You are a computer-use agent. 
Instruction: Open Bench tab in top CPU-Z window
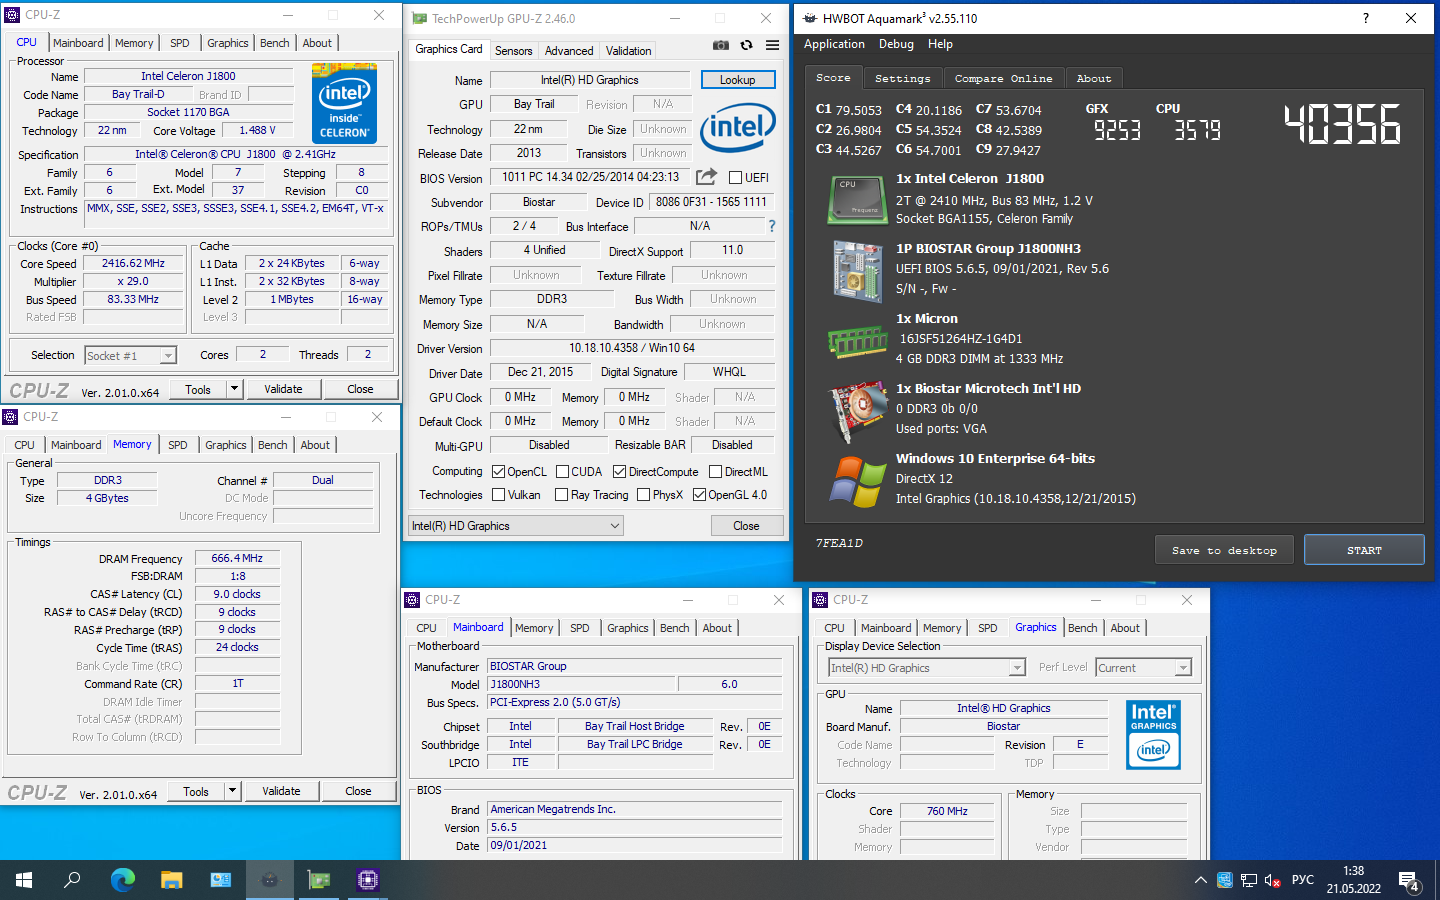click(x=274, y=43)
